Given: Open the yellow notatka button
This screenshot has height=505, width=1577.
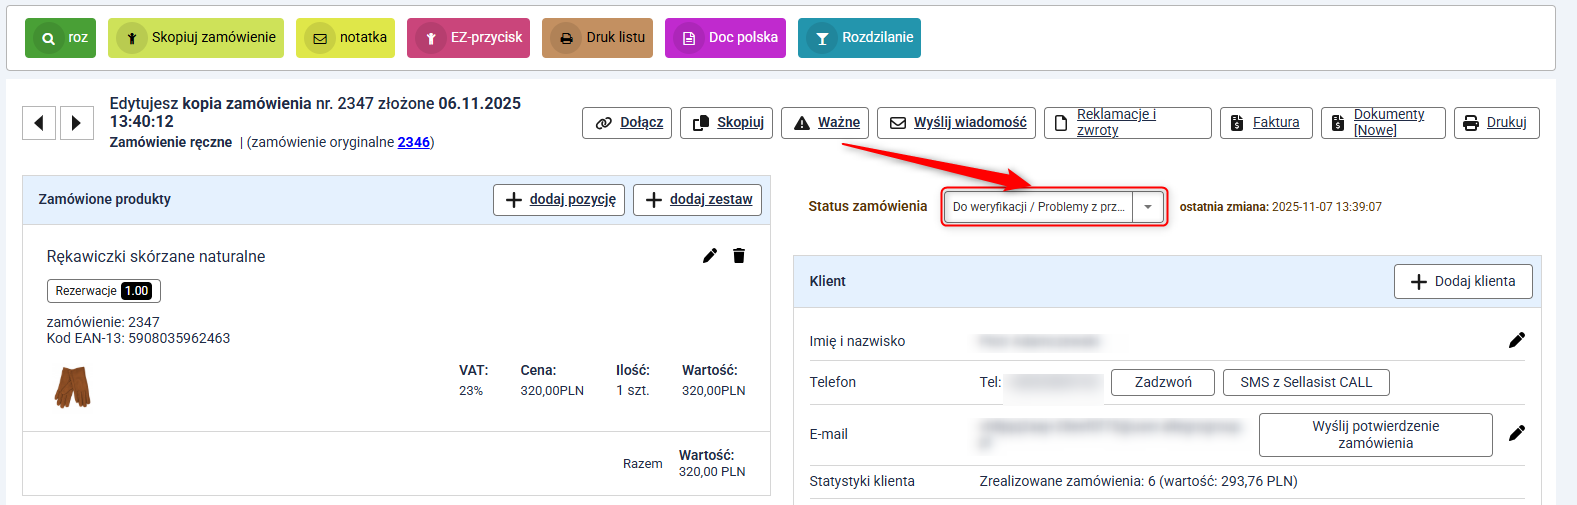Looking at the screenshot, I should pyautogui.click(x=345, y=38).
